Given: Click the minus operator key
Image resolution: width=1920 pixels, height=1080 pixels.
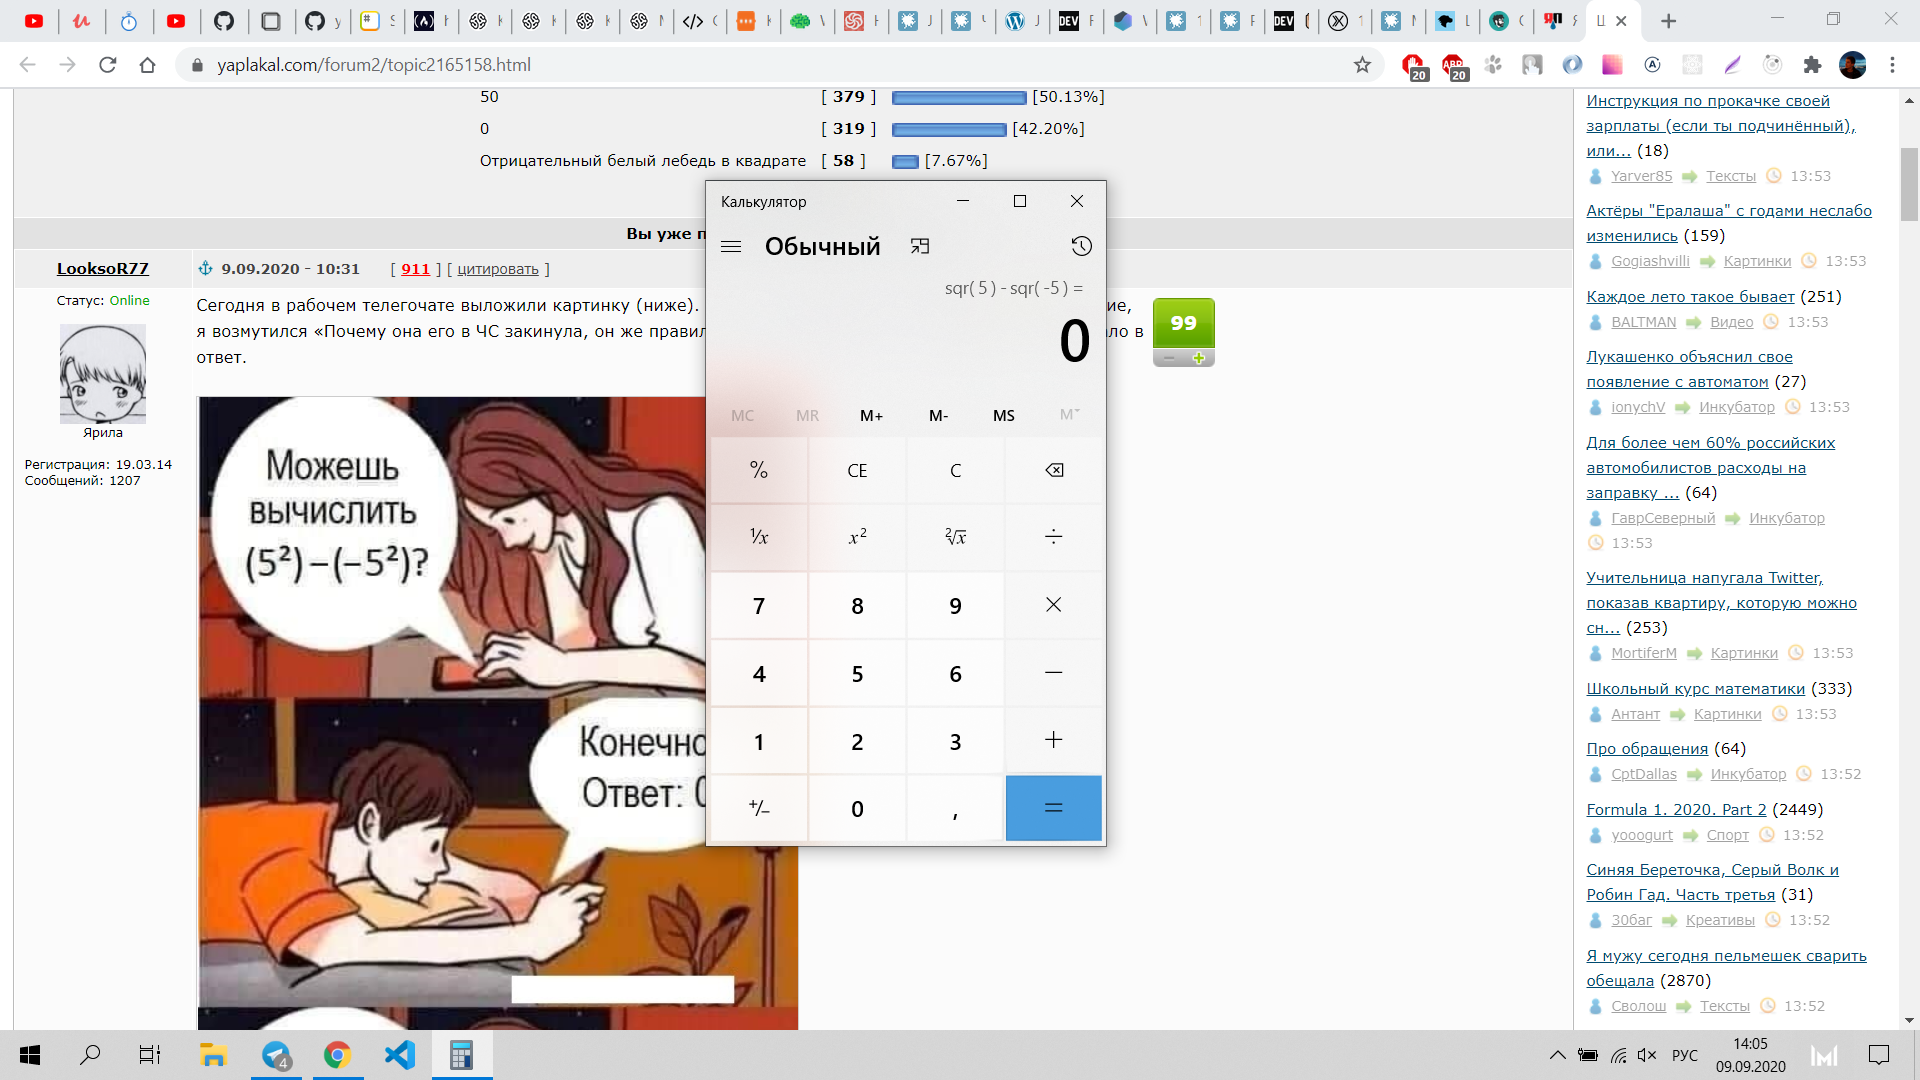Looking at the screenshot, I should 1054,673.
